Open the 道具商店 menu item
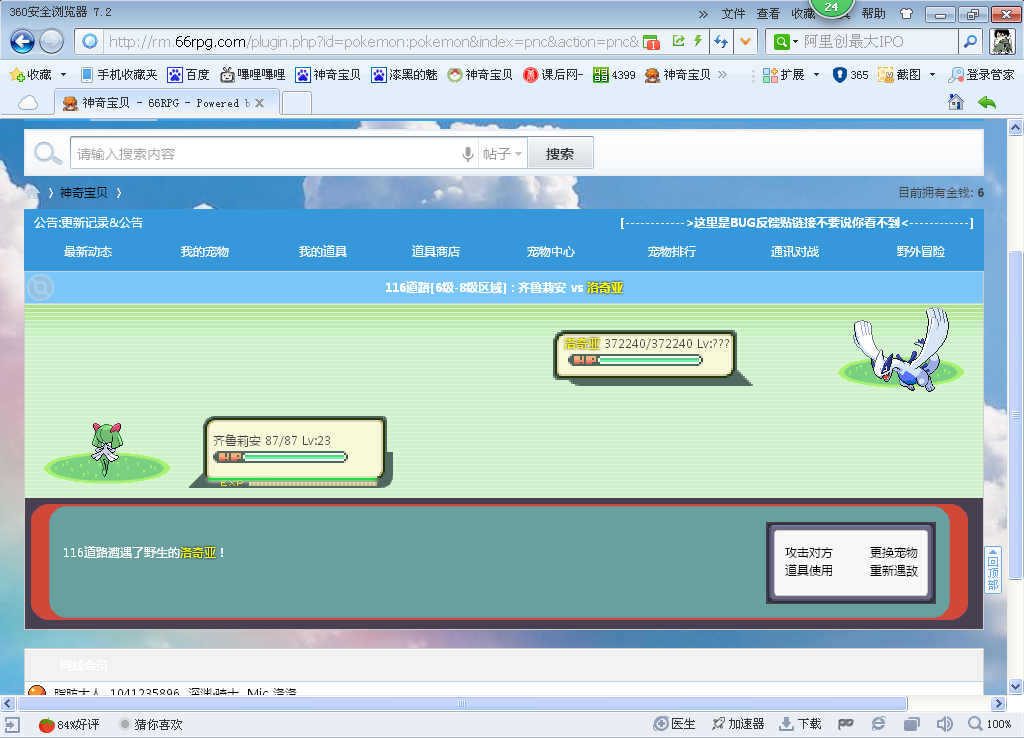Image resolution: width=1024 pixels, height=738 pixels. pos(436,251)
